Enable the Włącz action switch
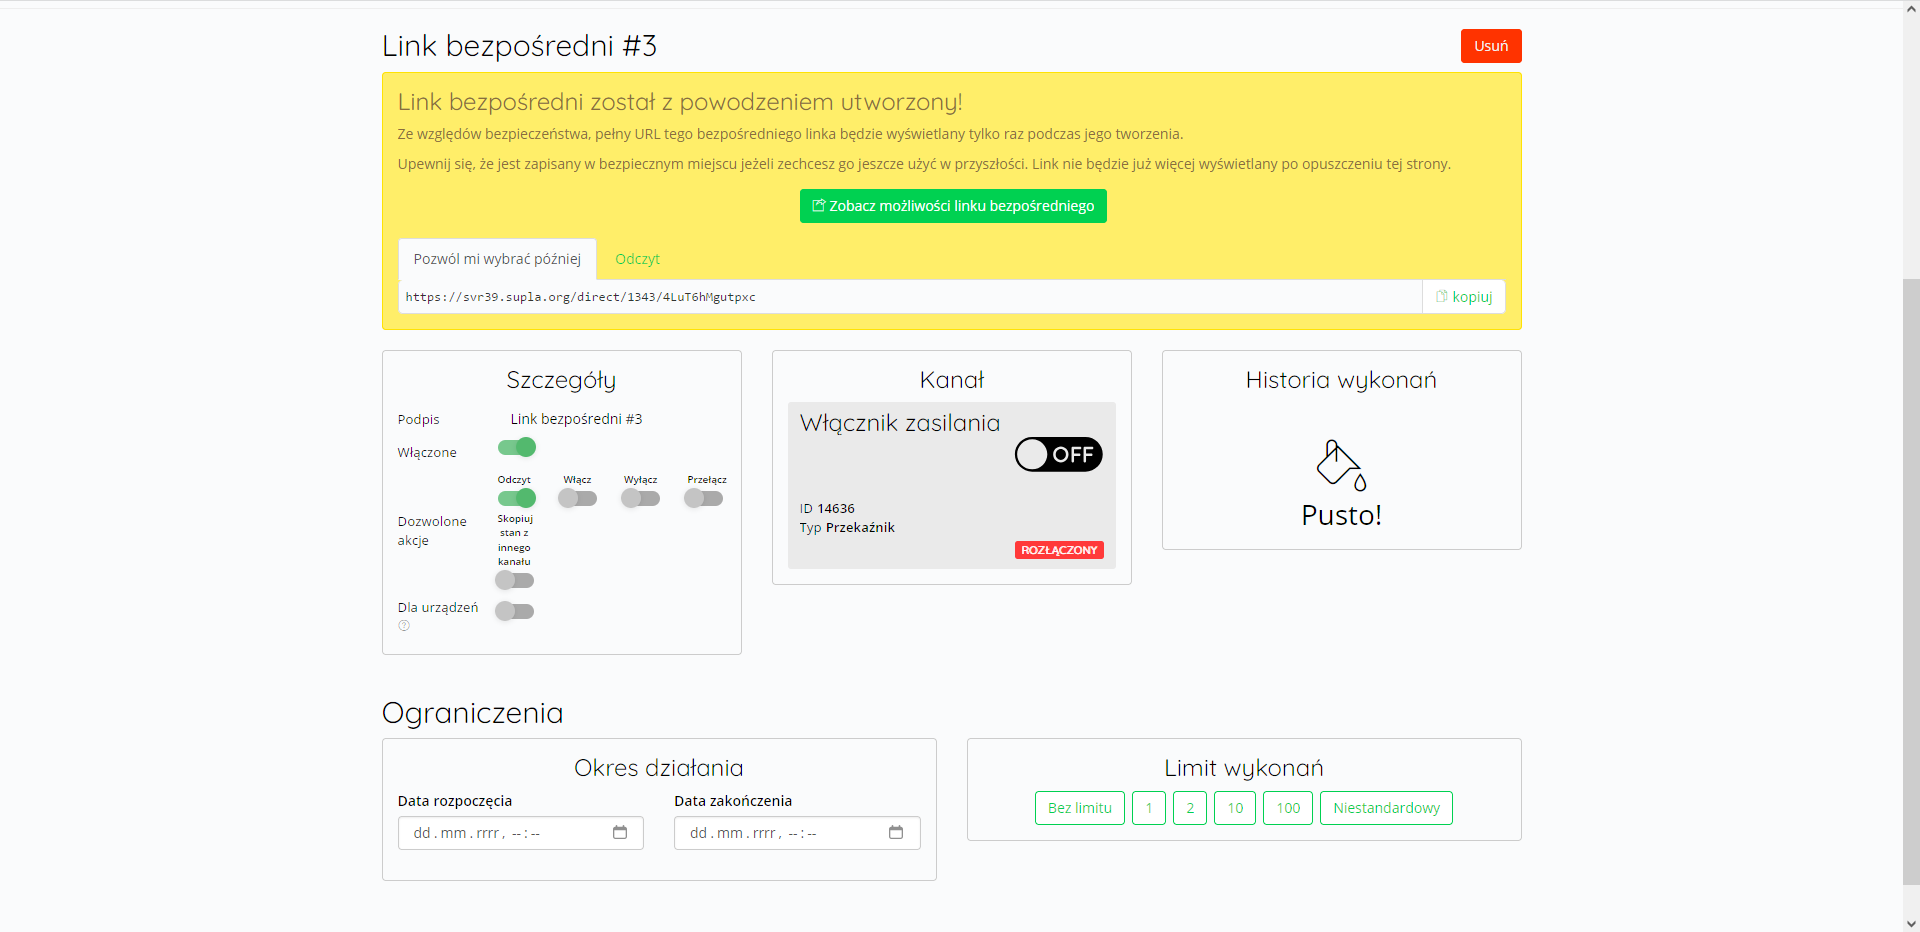The width and height of the screenshot is (1920, 932). 577,498
